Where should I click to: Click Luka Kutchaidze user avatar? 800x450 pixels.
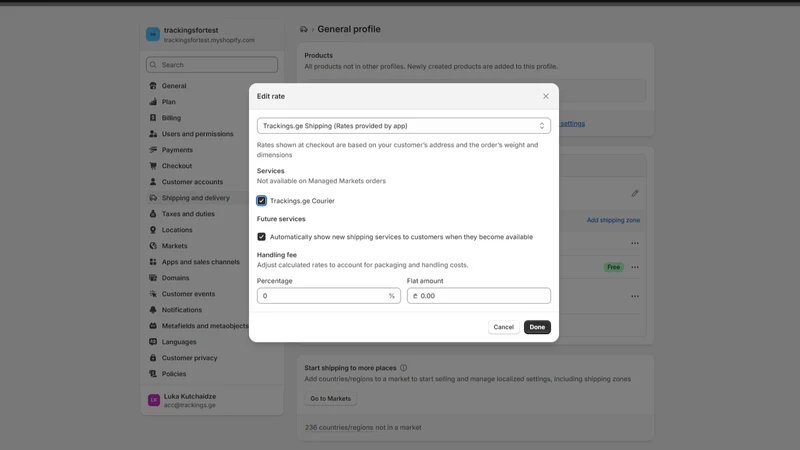coord(154,400)
